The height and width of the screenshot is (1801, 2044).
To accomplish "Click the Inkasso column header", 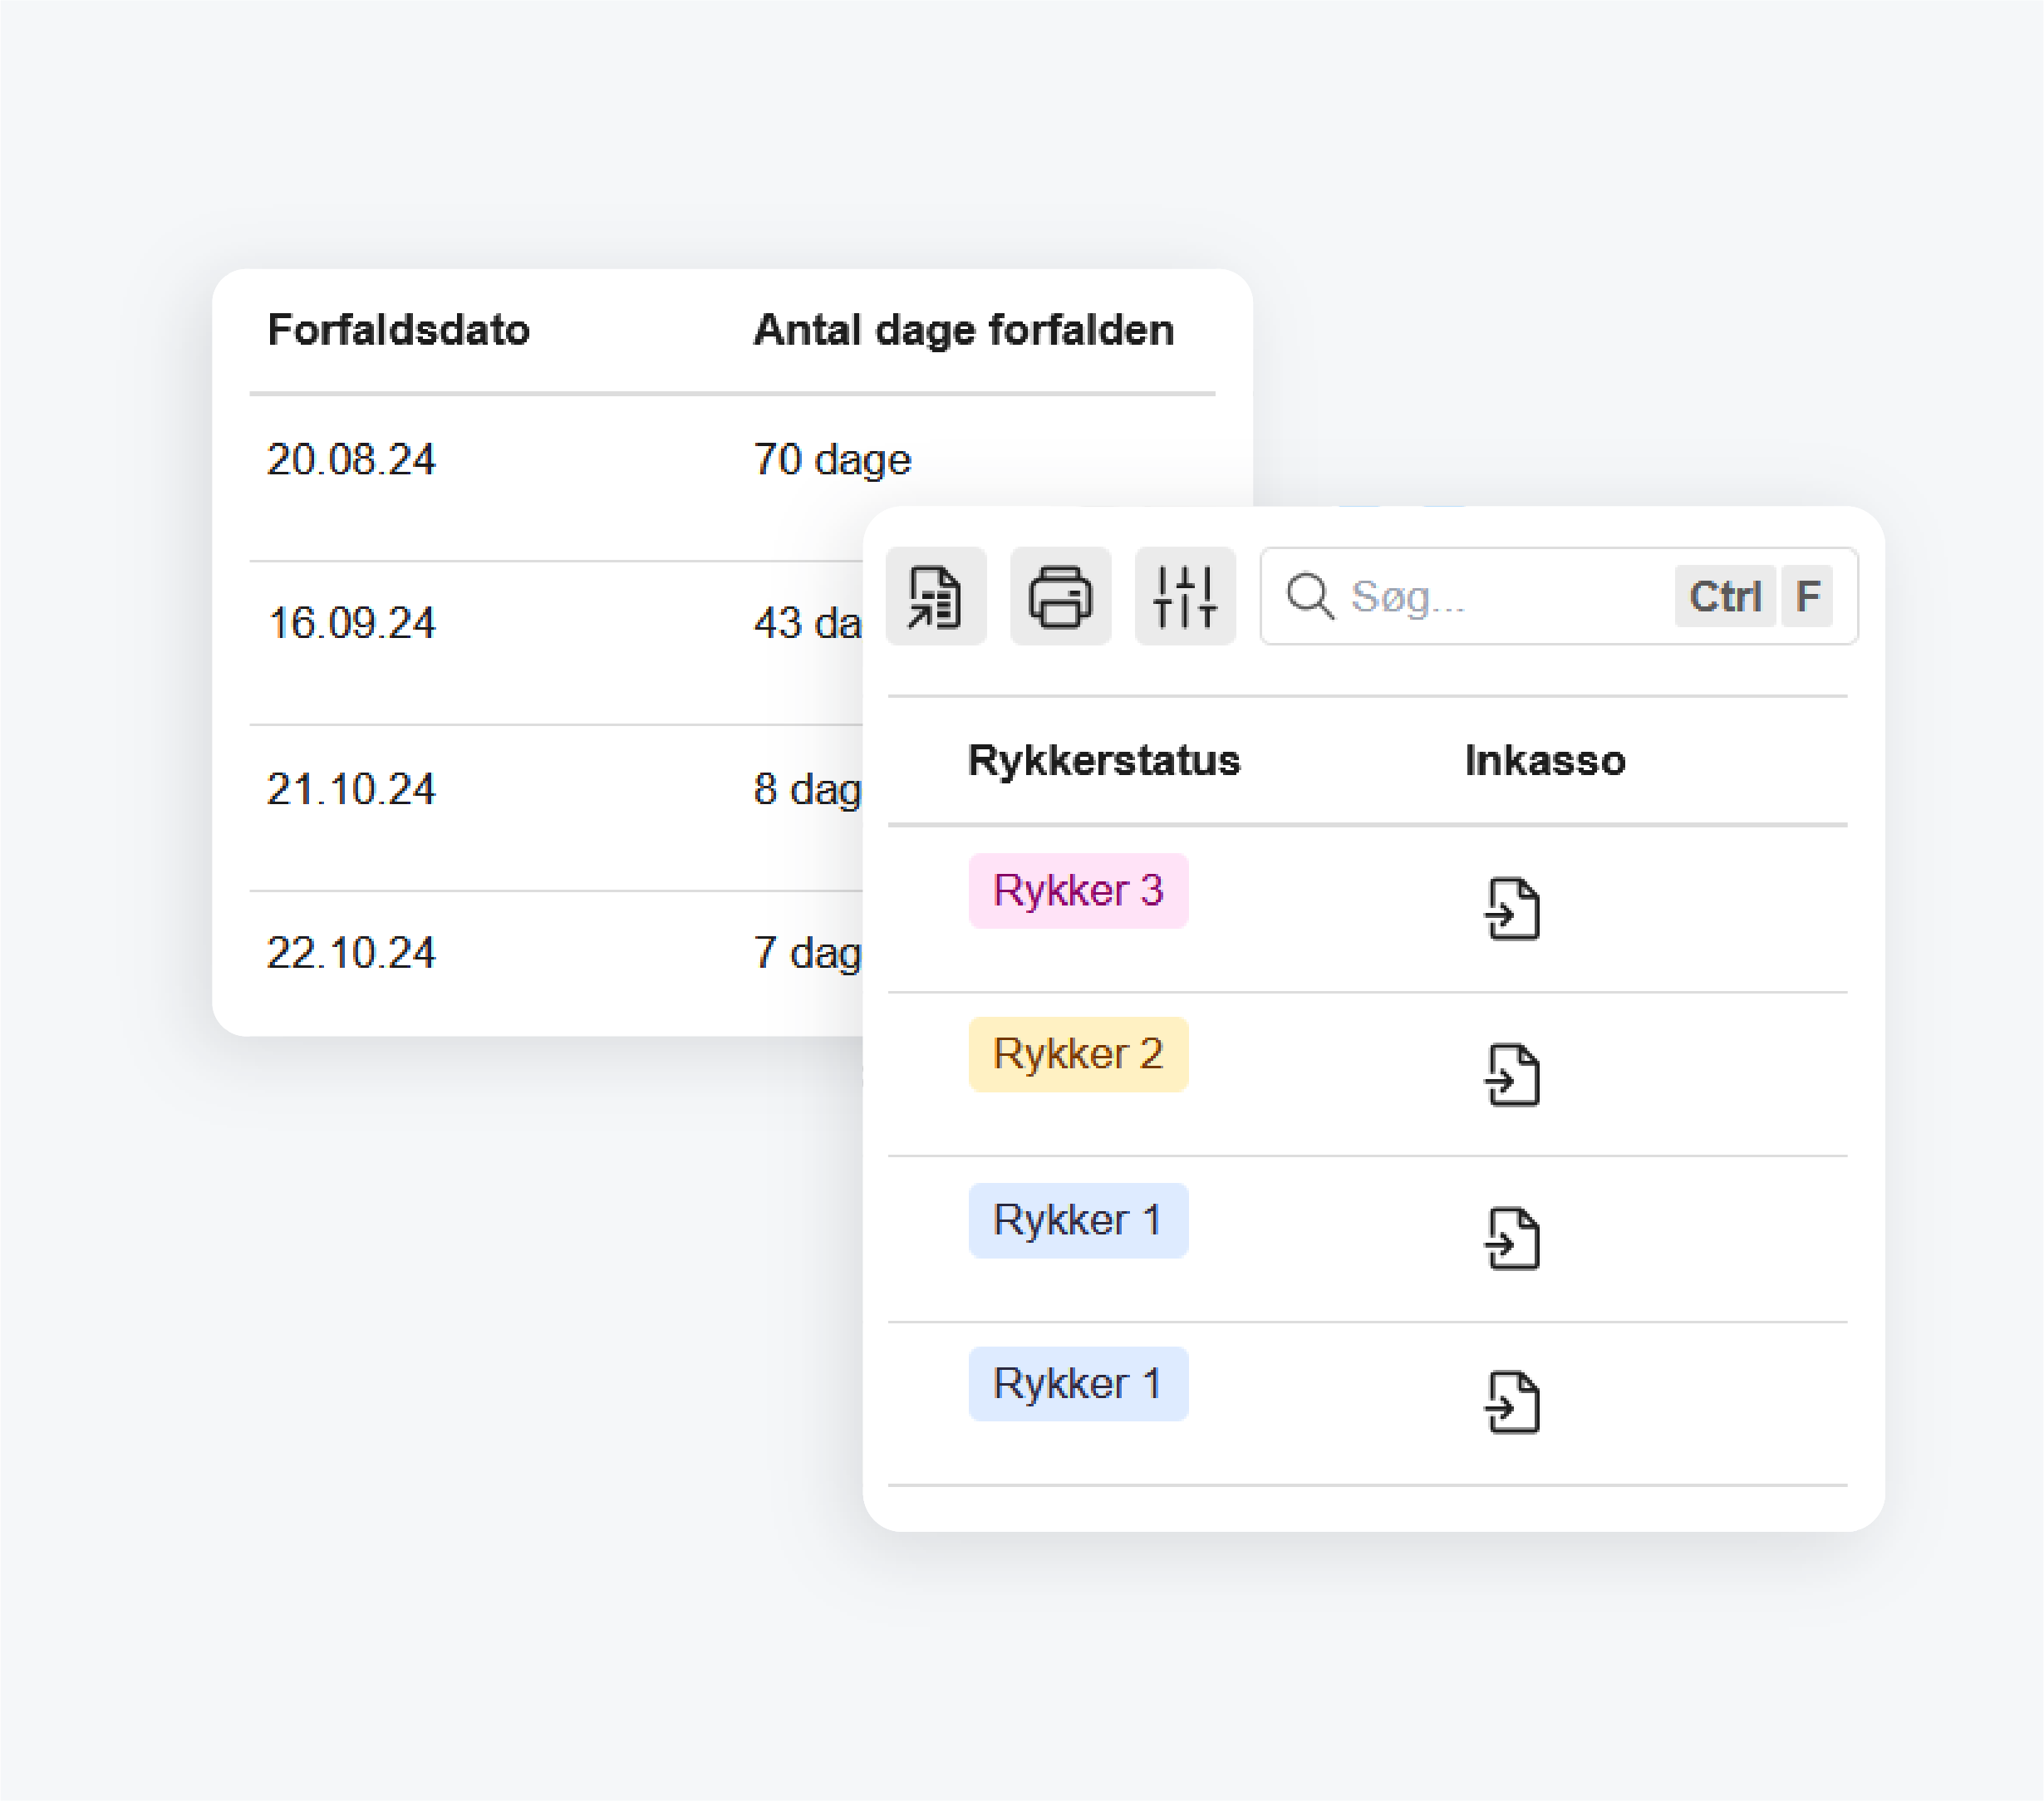I will [1545, 760].
